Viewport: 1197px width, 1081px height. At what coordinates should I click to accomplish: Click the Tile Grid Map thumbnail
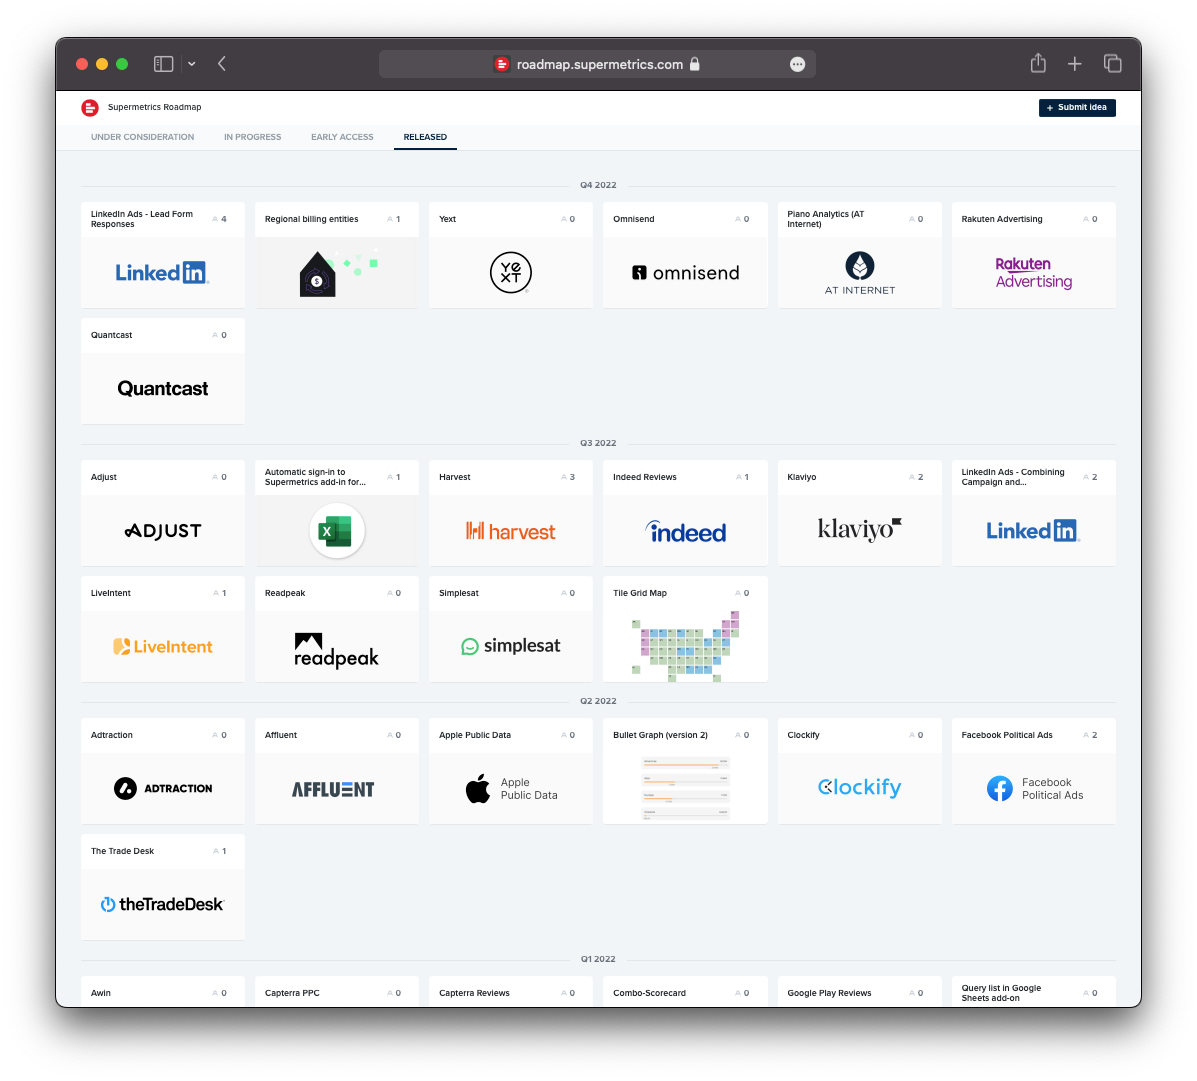[x=685, y=646]
